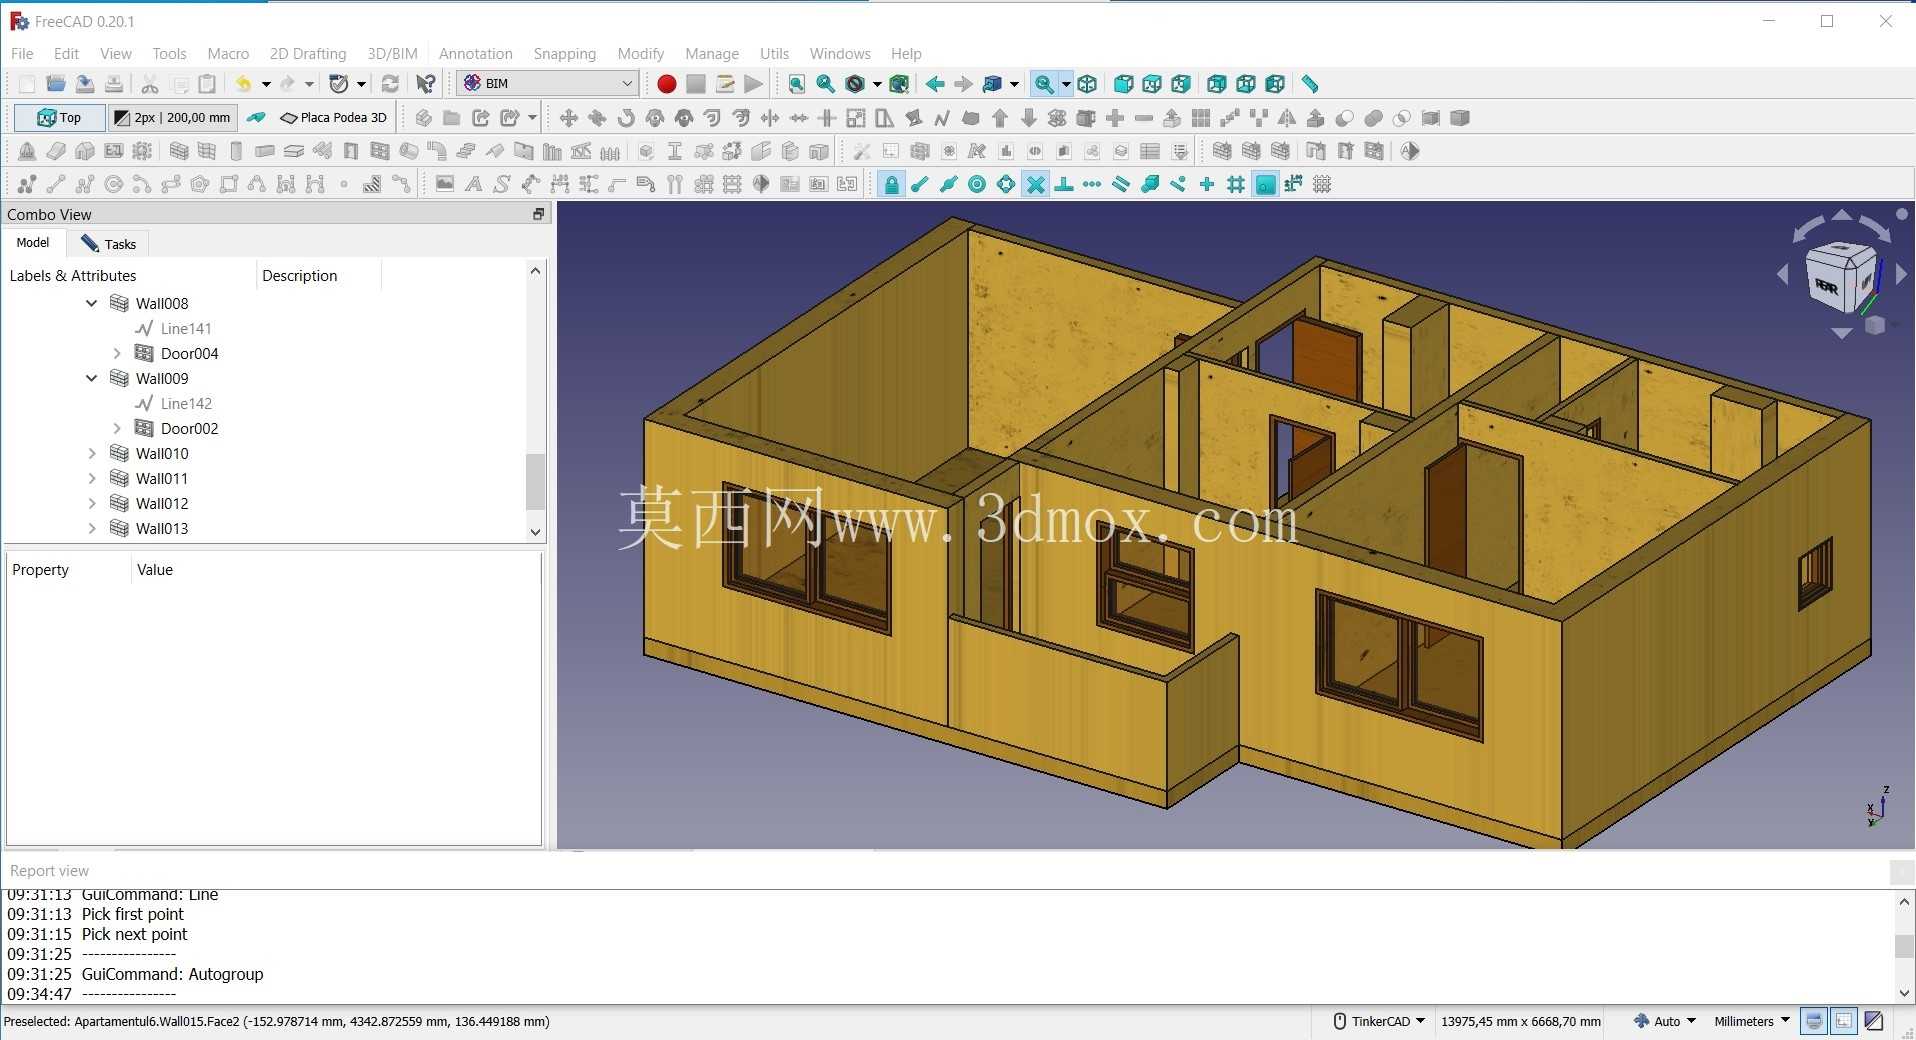This screenshot has height=1040, width=1916.
Task: Toggle Snap Midpoint
Action: (949, 184)
